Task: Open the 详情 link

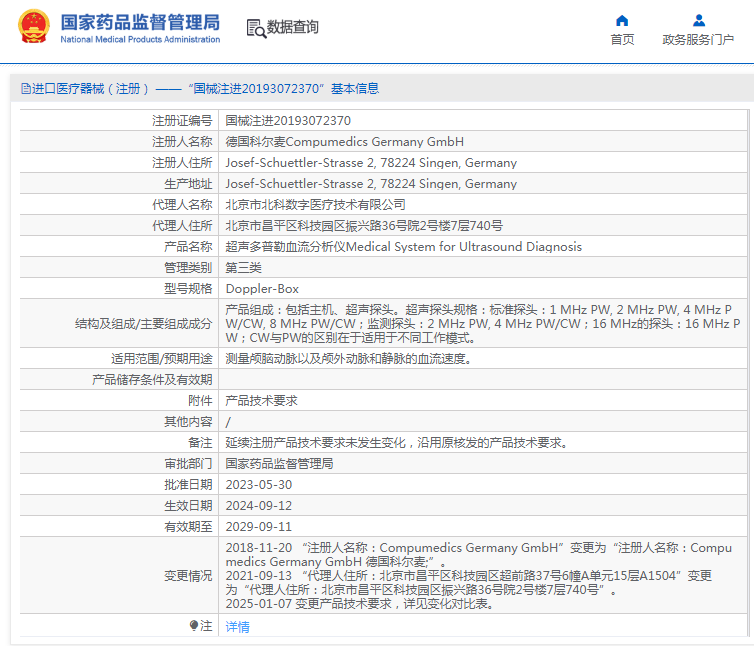Action: click(238, 626)
